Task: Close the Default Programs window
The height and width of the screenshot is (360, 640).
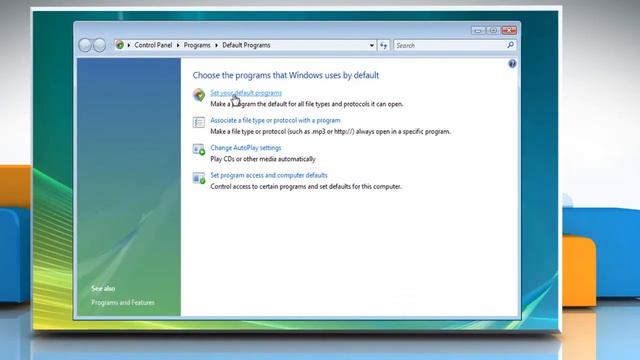Action: (509, 30)
